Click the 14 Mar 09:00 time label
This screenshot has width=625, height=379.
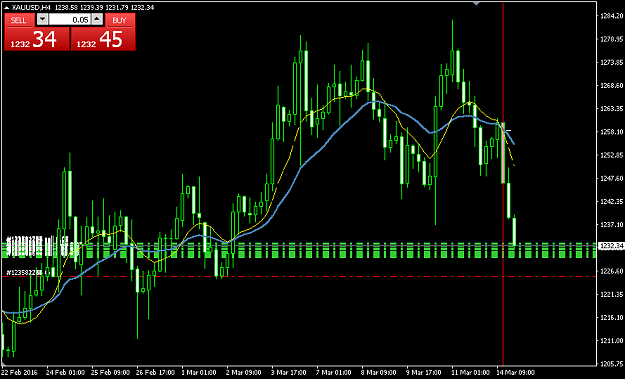coord(516,373)
